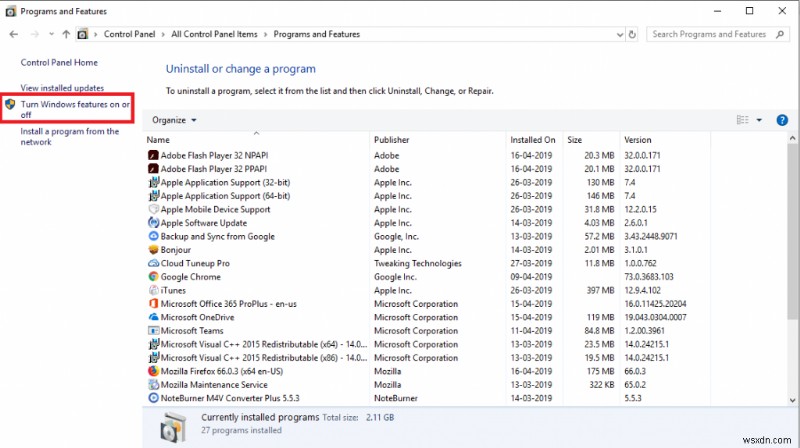Click the change view layout icon
The height and width of the screenshot is (448, 800).
742,120
